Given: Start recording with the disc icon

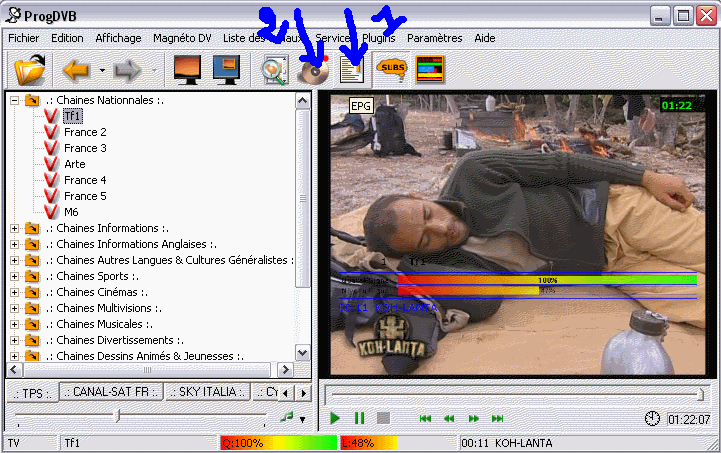Looking at the screenshot, I should coord(314,70).
